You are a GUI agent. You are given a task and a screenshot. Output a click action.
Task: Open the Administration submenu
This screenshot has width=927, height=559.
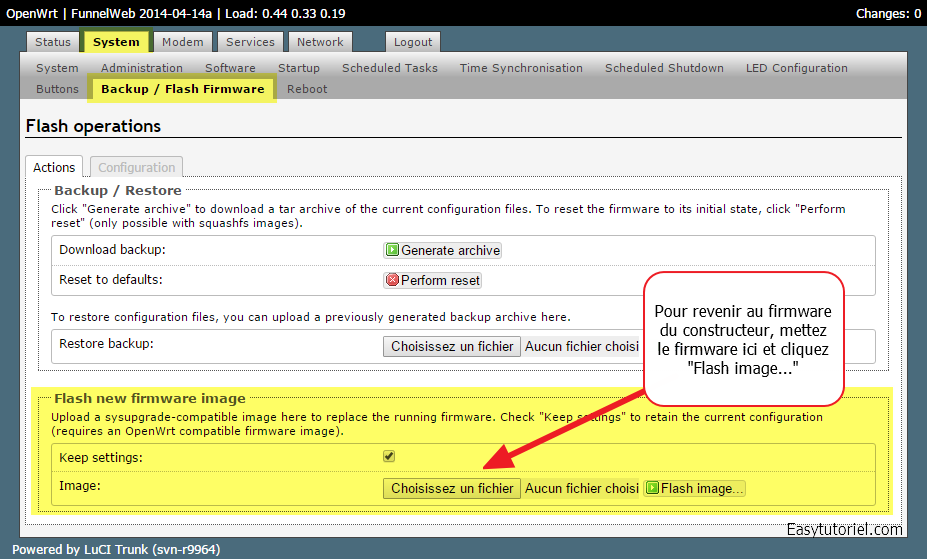[141, 68]
